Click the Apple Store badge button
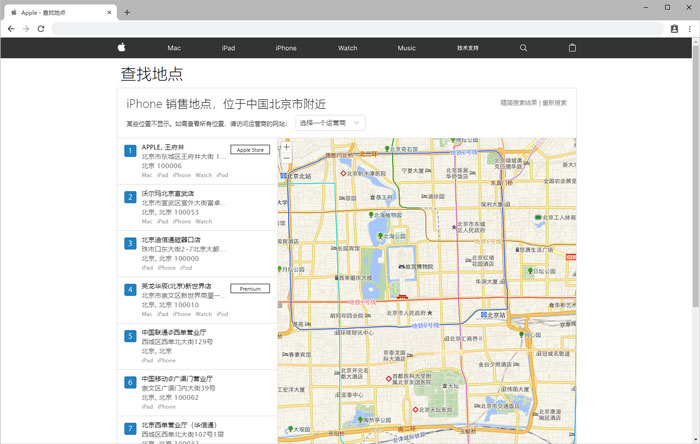Viewport: 700px width, 444px height. point(250,149)
